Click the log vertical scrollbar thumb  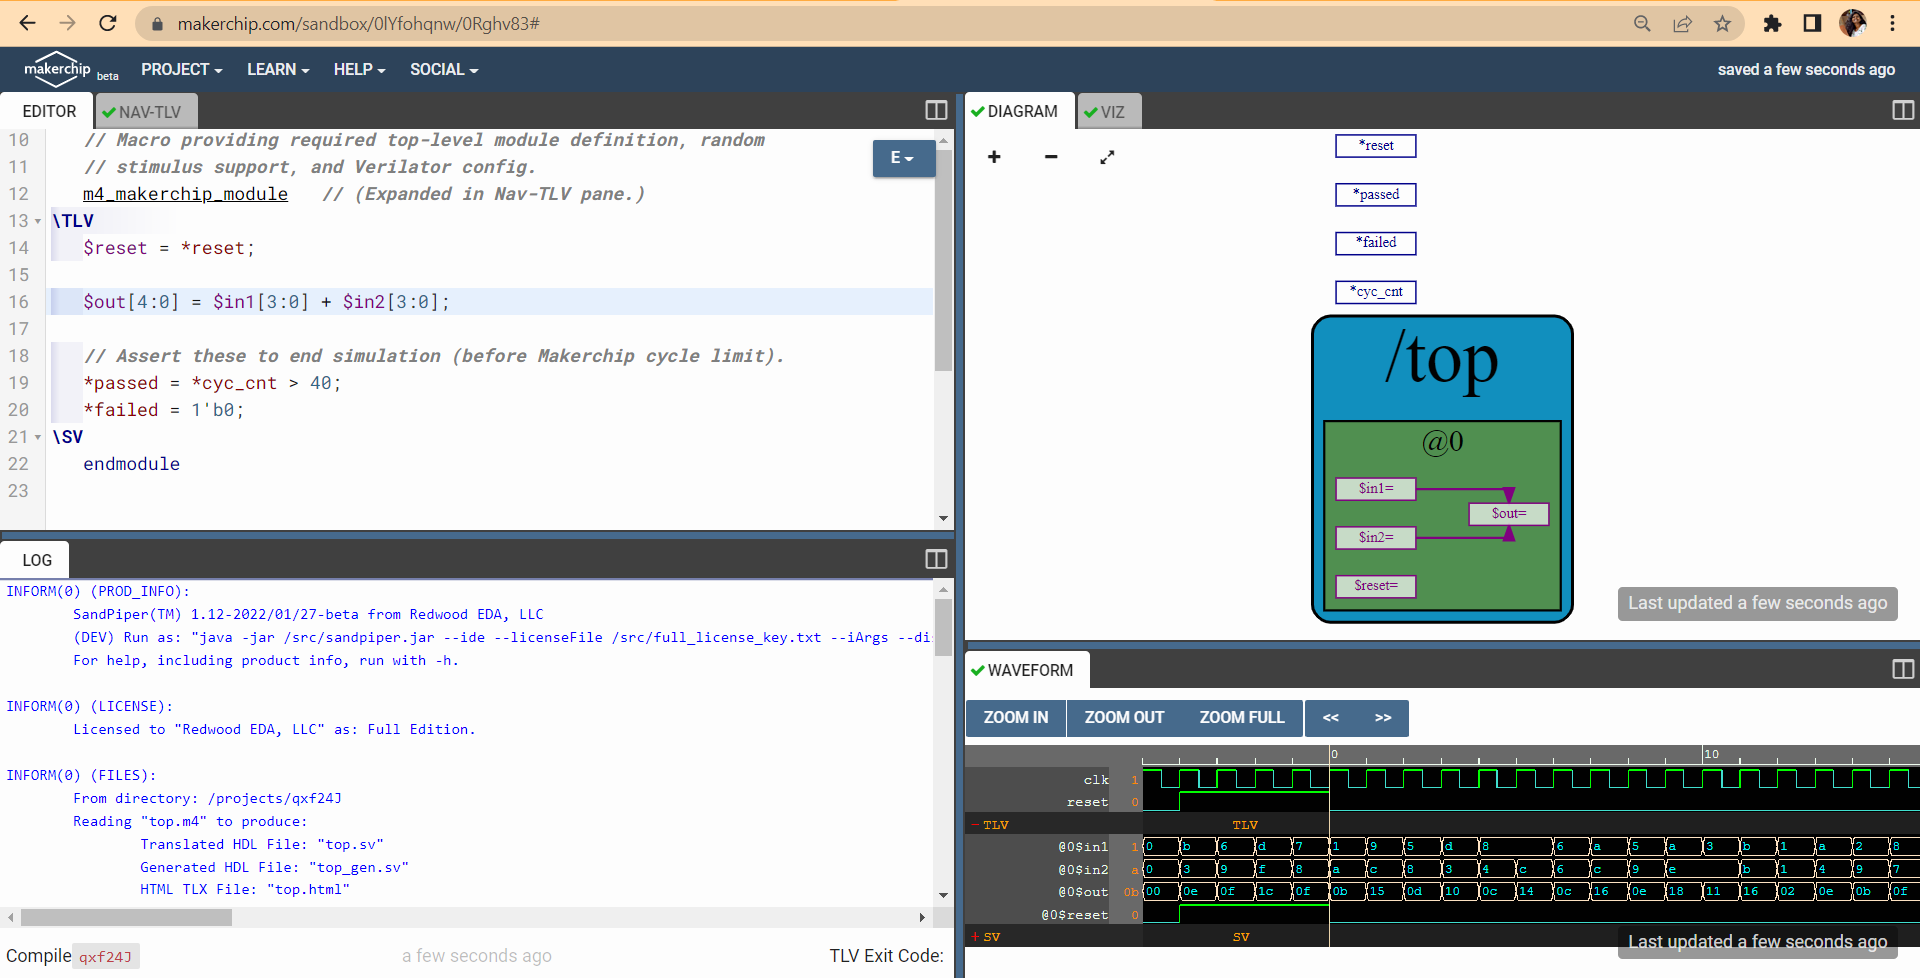(x=943, y=627)
